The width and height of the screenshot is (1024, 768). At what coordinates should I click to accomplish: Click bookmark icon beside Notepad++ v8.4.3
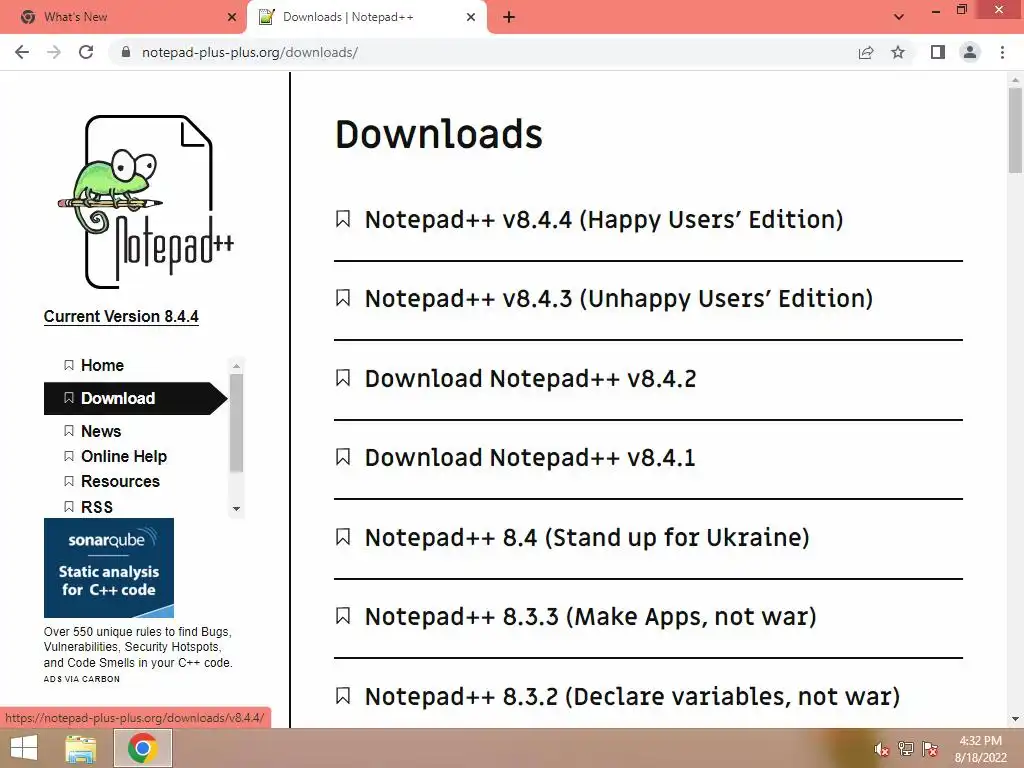(343, 298)
